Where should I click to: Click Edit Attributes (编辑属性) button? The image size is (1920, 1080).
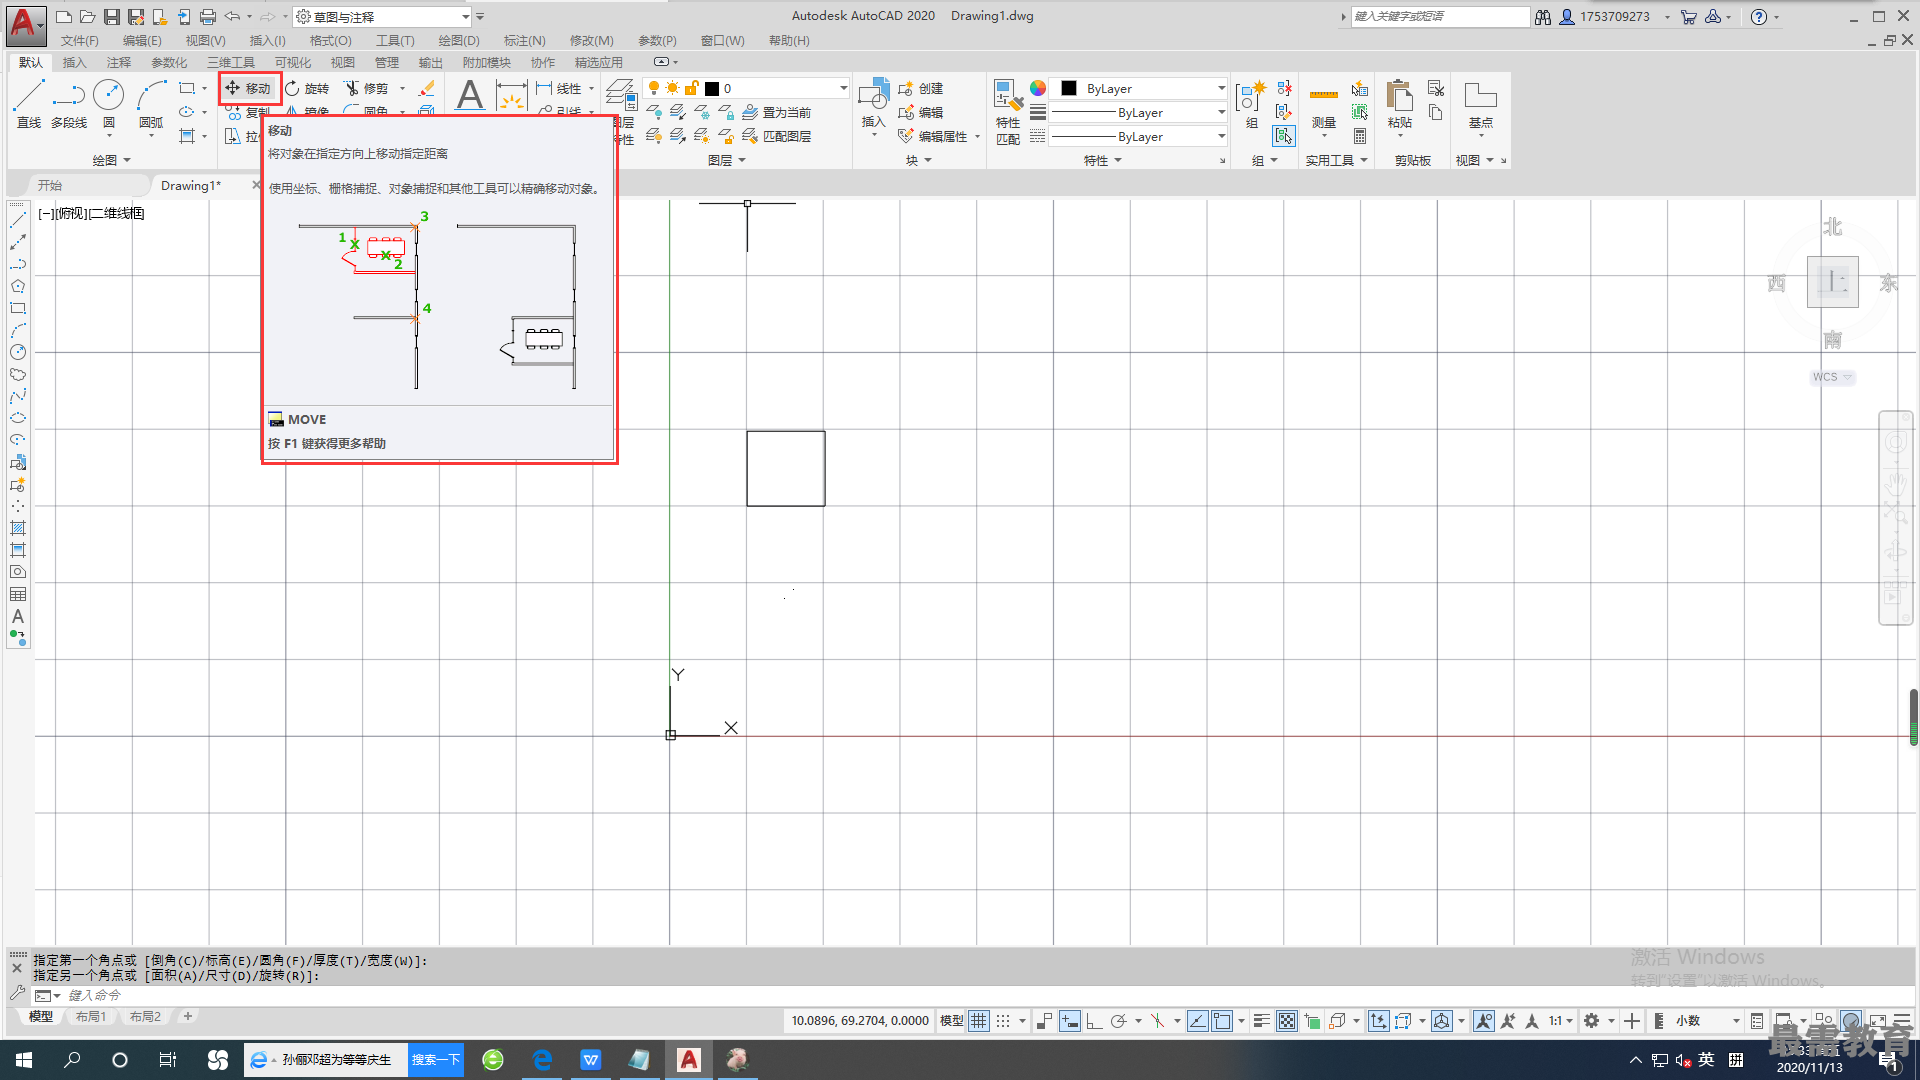pos(933,136)
